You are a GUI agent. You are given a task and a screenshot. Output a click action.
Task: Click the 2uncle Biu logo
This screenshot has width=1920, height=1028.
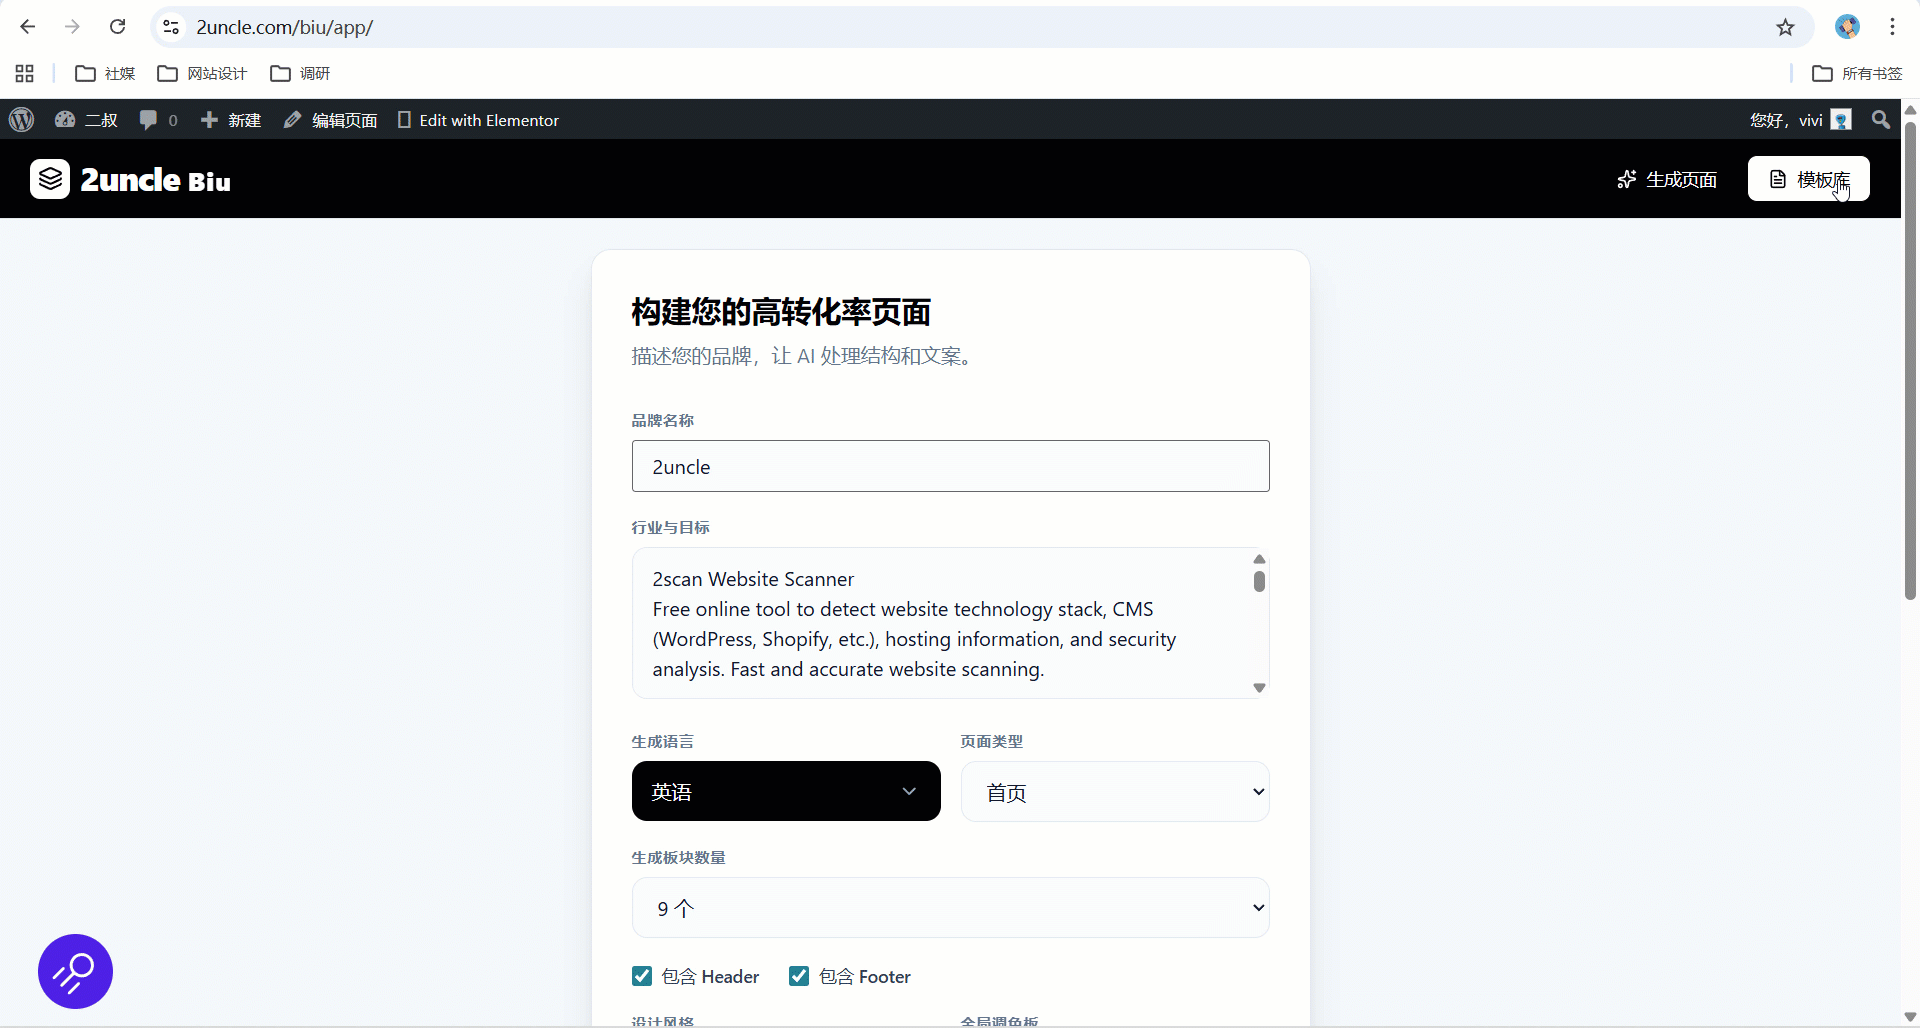click(x=130, y=180)
